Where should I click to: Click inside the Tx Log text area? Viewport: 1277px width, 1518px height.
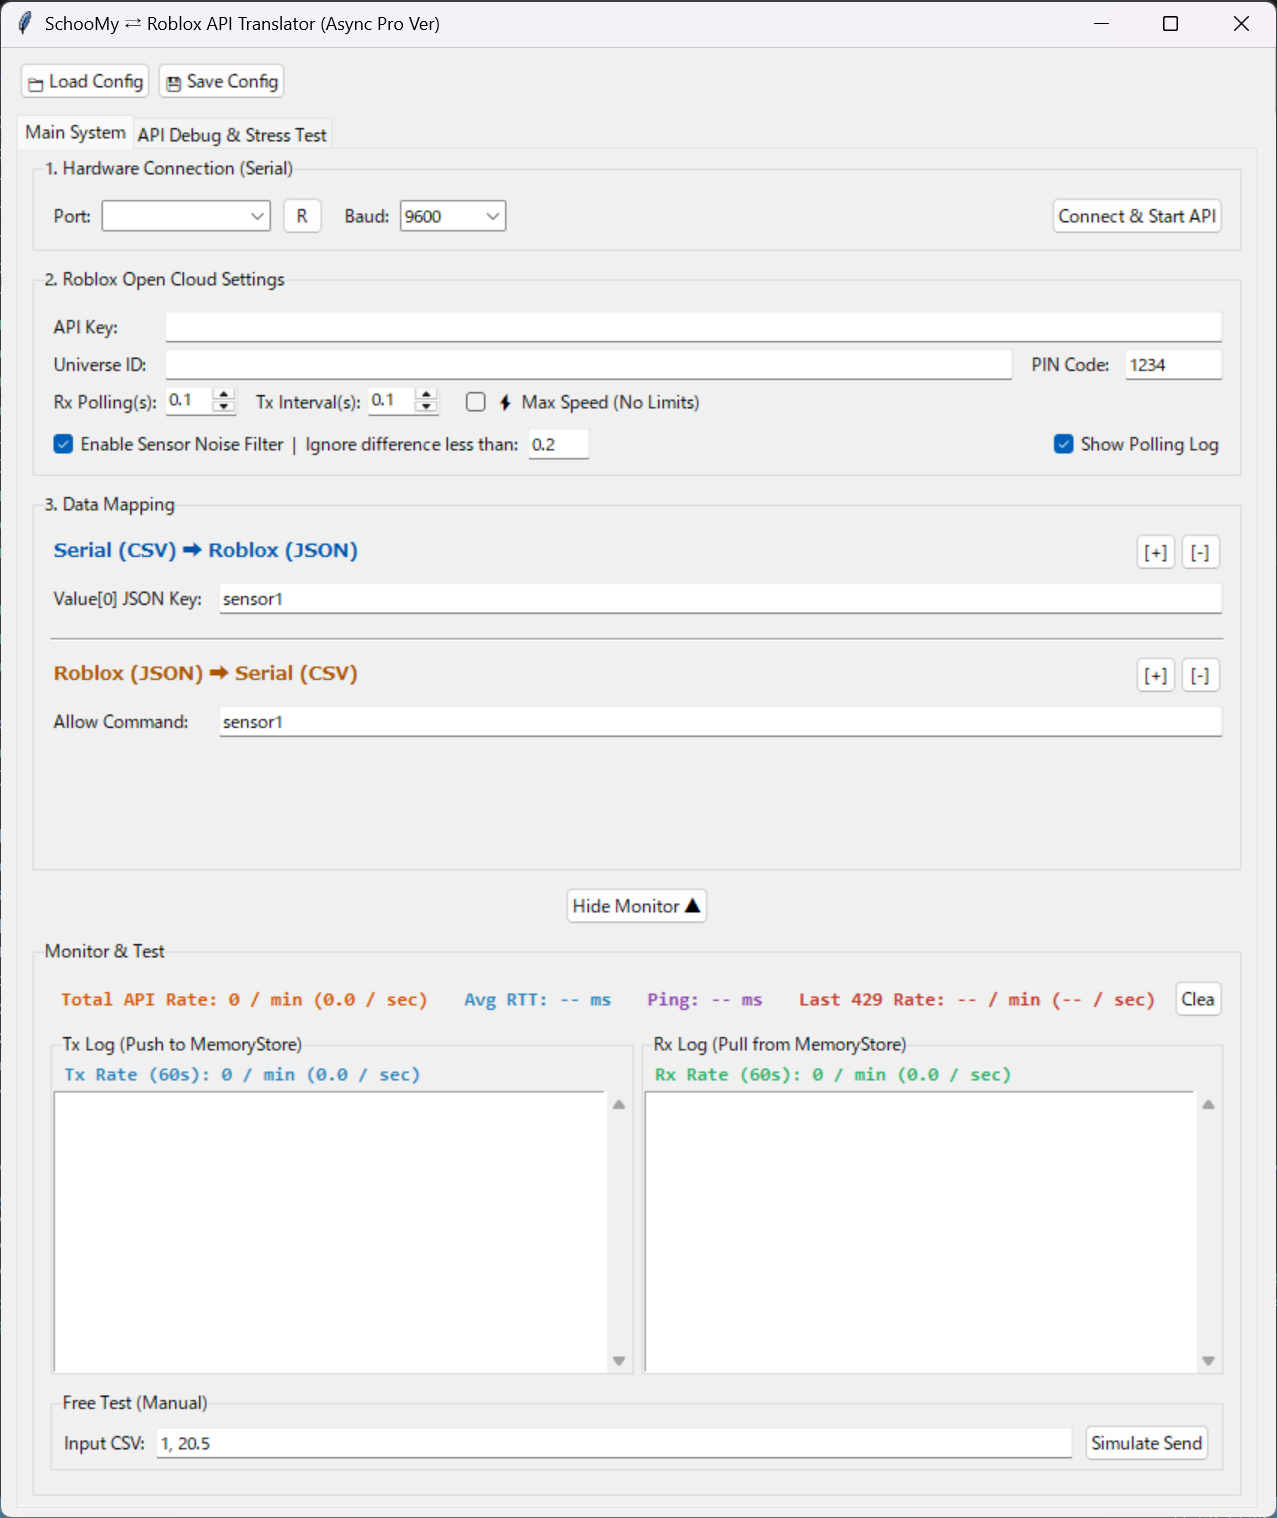pyautogui.click(x=330, y=1232)
